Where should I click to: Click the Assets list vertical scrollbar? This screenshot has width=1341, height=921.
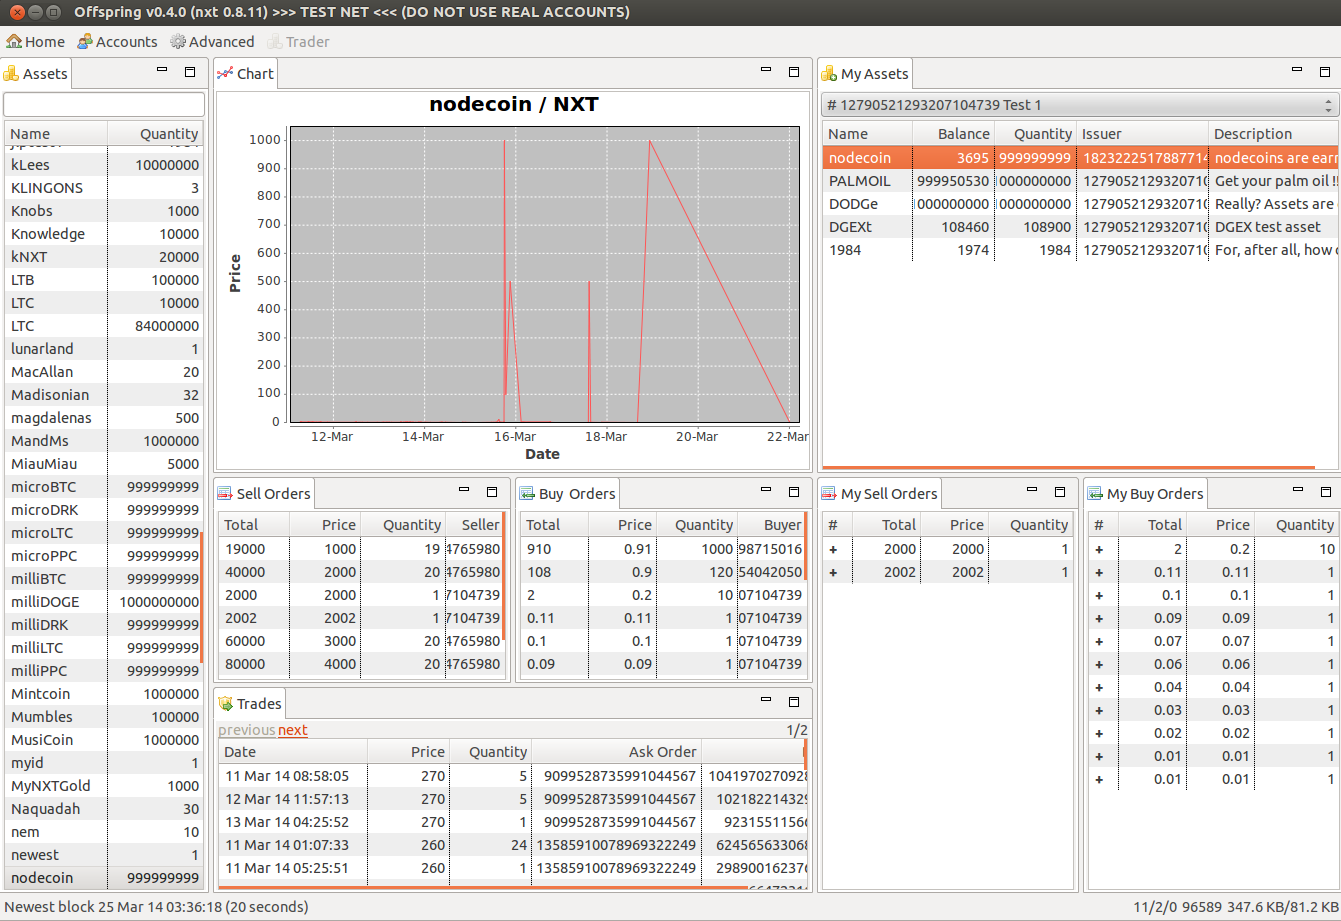coord(202,598)
